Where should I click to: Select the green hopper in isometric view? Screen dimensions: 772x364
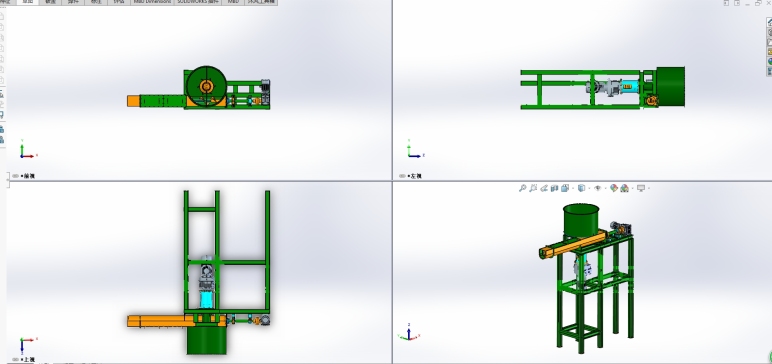pyautogui.click(x=581, y=220)
